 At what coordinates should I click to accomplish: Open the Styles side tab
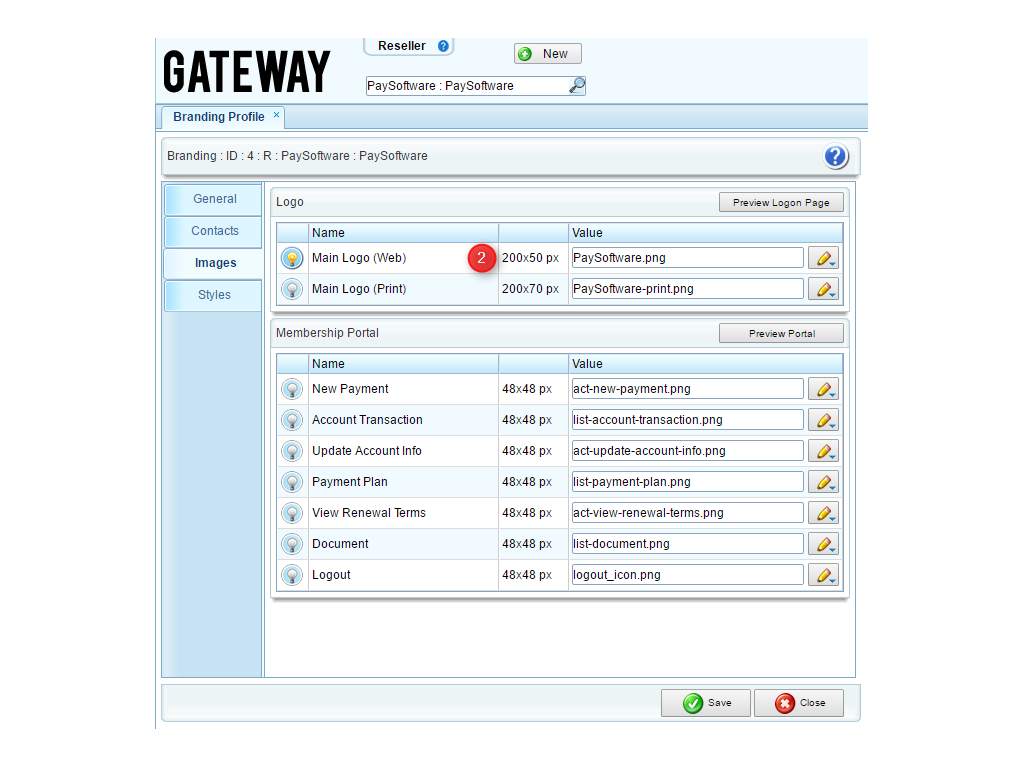[214, 295]
